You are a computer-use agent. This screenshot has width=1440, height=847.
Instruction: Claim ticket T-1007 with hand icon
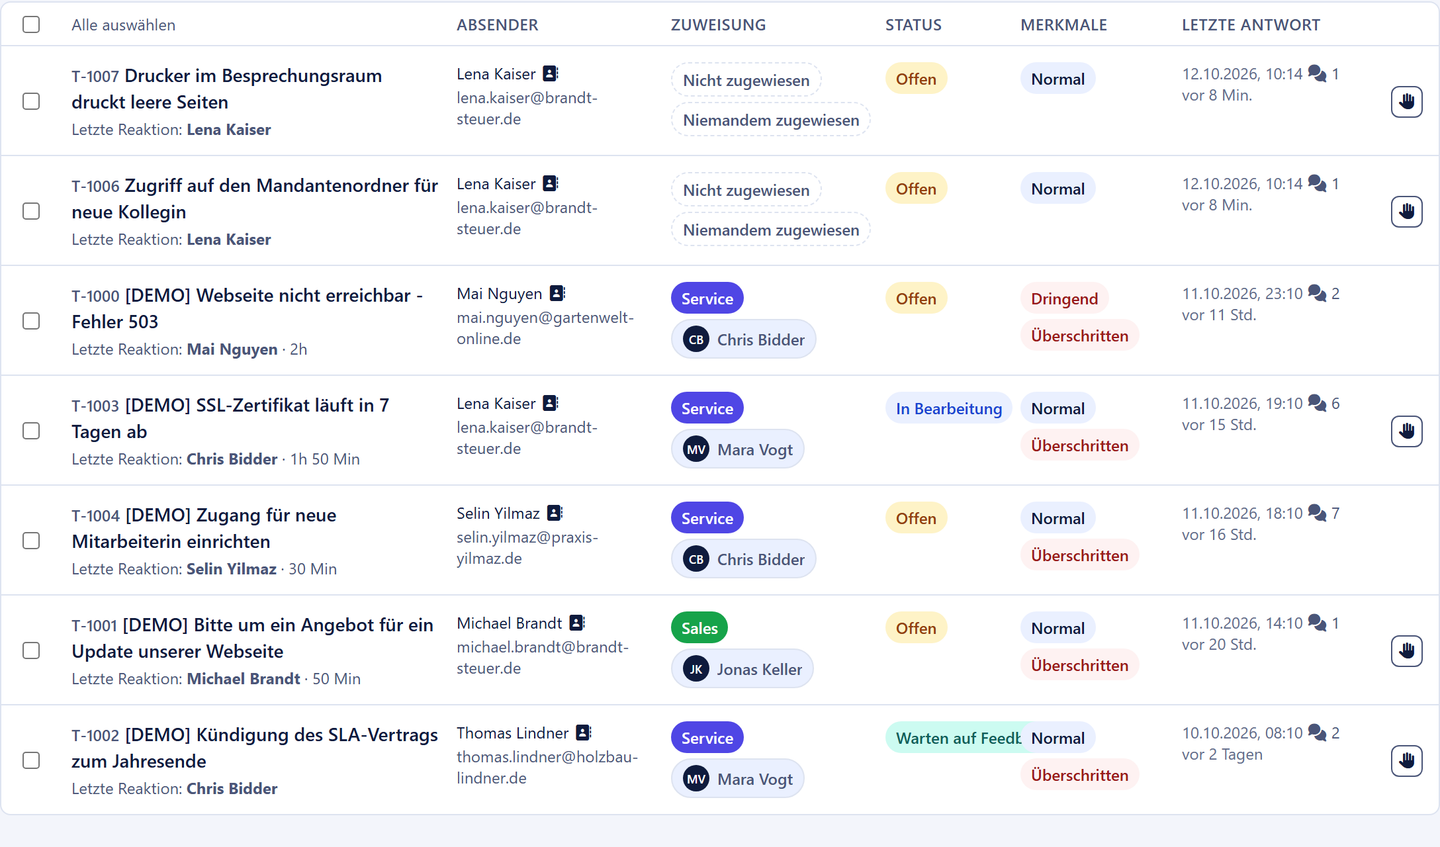pyautogui.click(x=1406, y=101)
